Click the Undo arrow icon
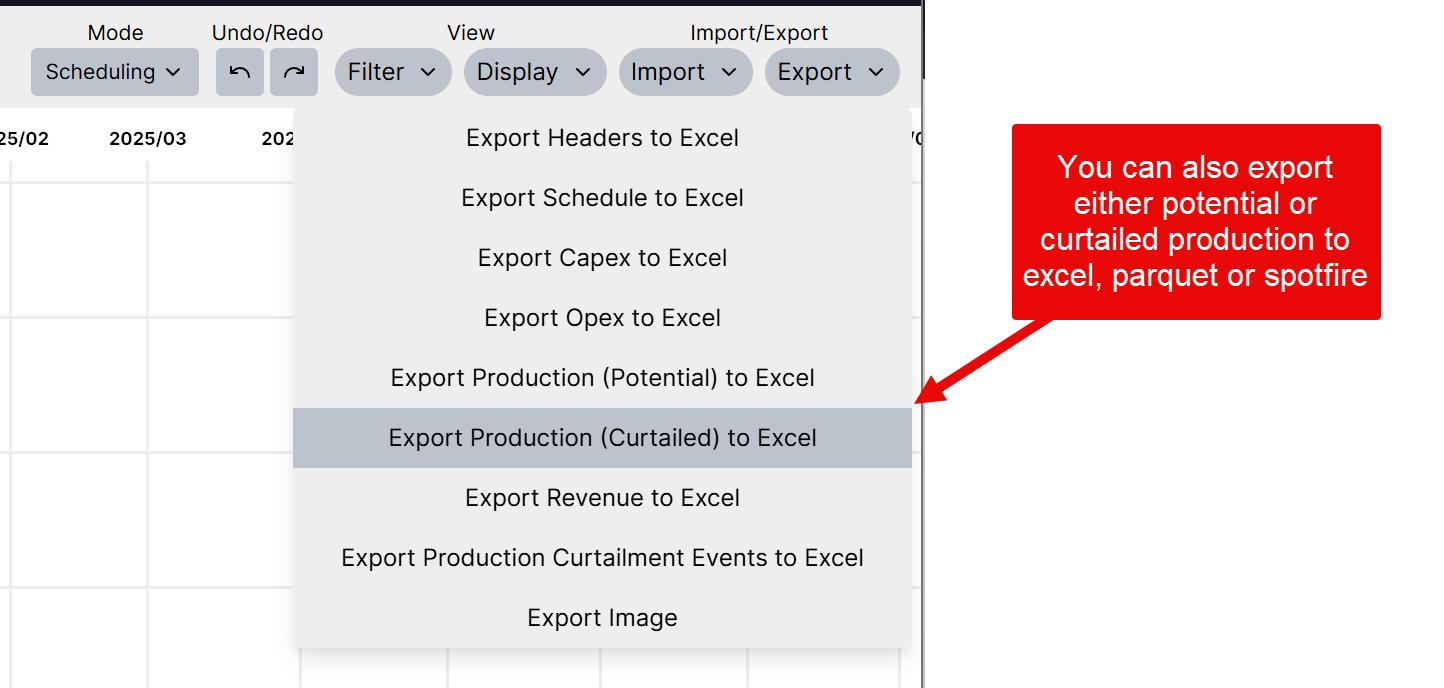1444x688 pixels. click(x=240, y=72)
